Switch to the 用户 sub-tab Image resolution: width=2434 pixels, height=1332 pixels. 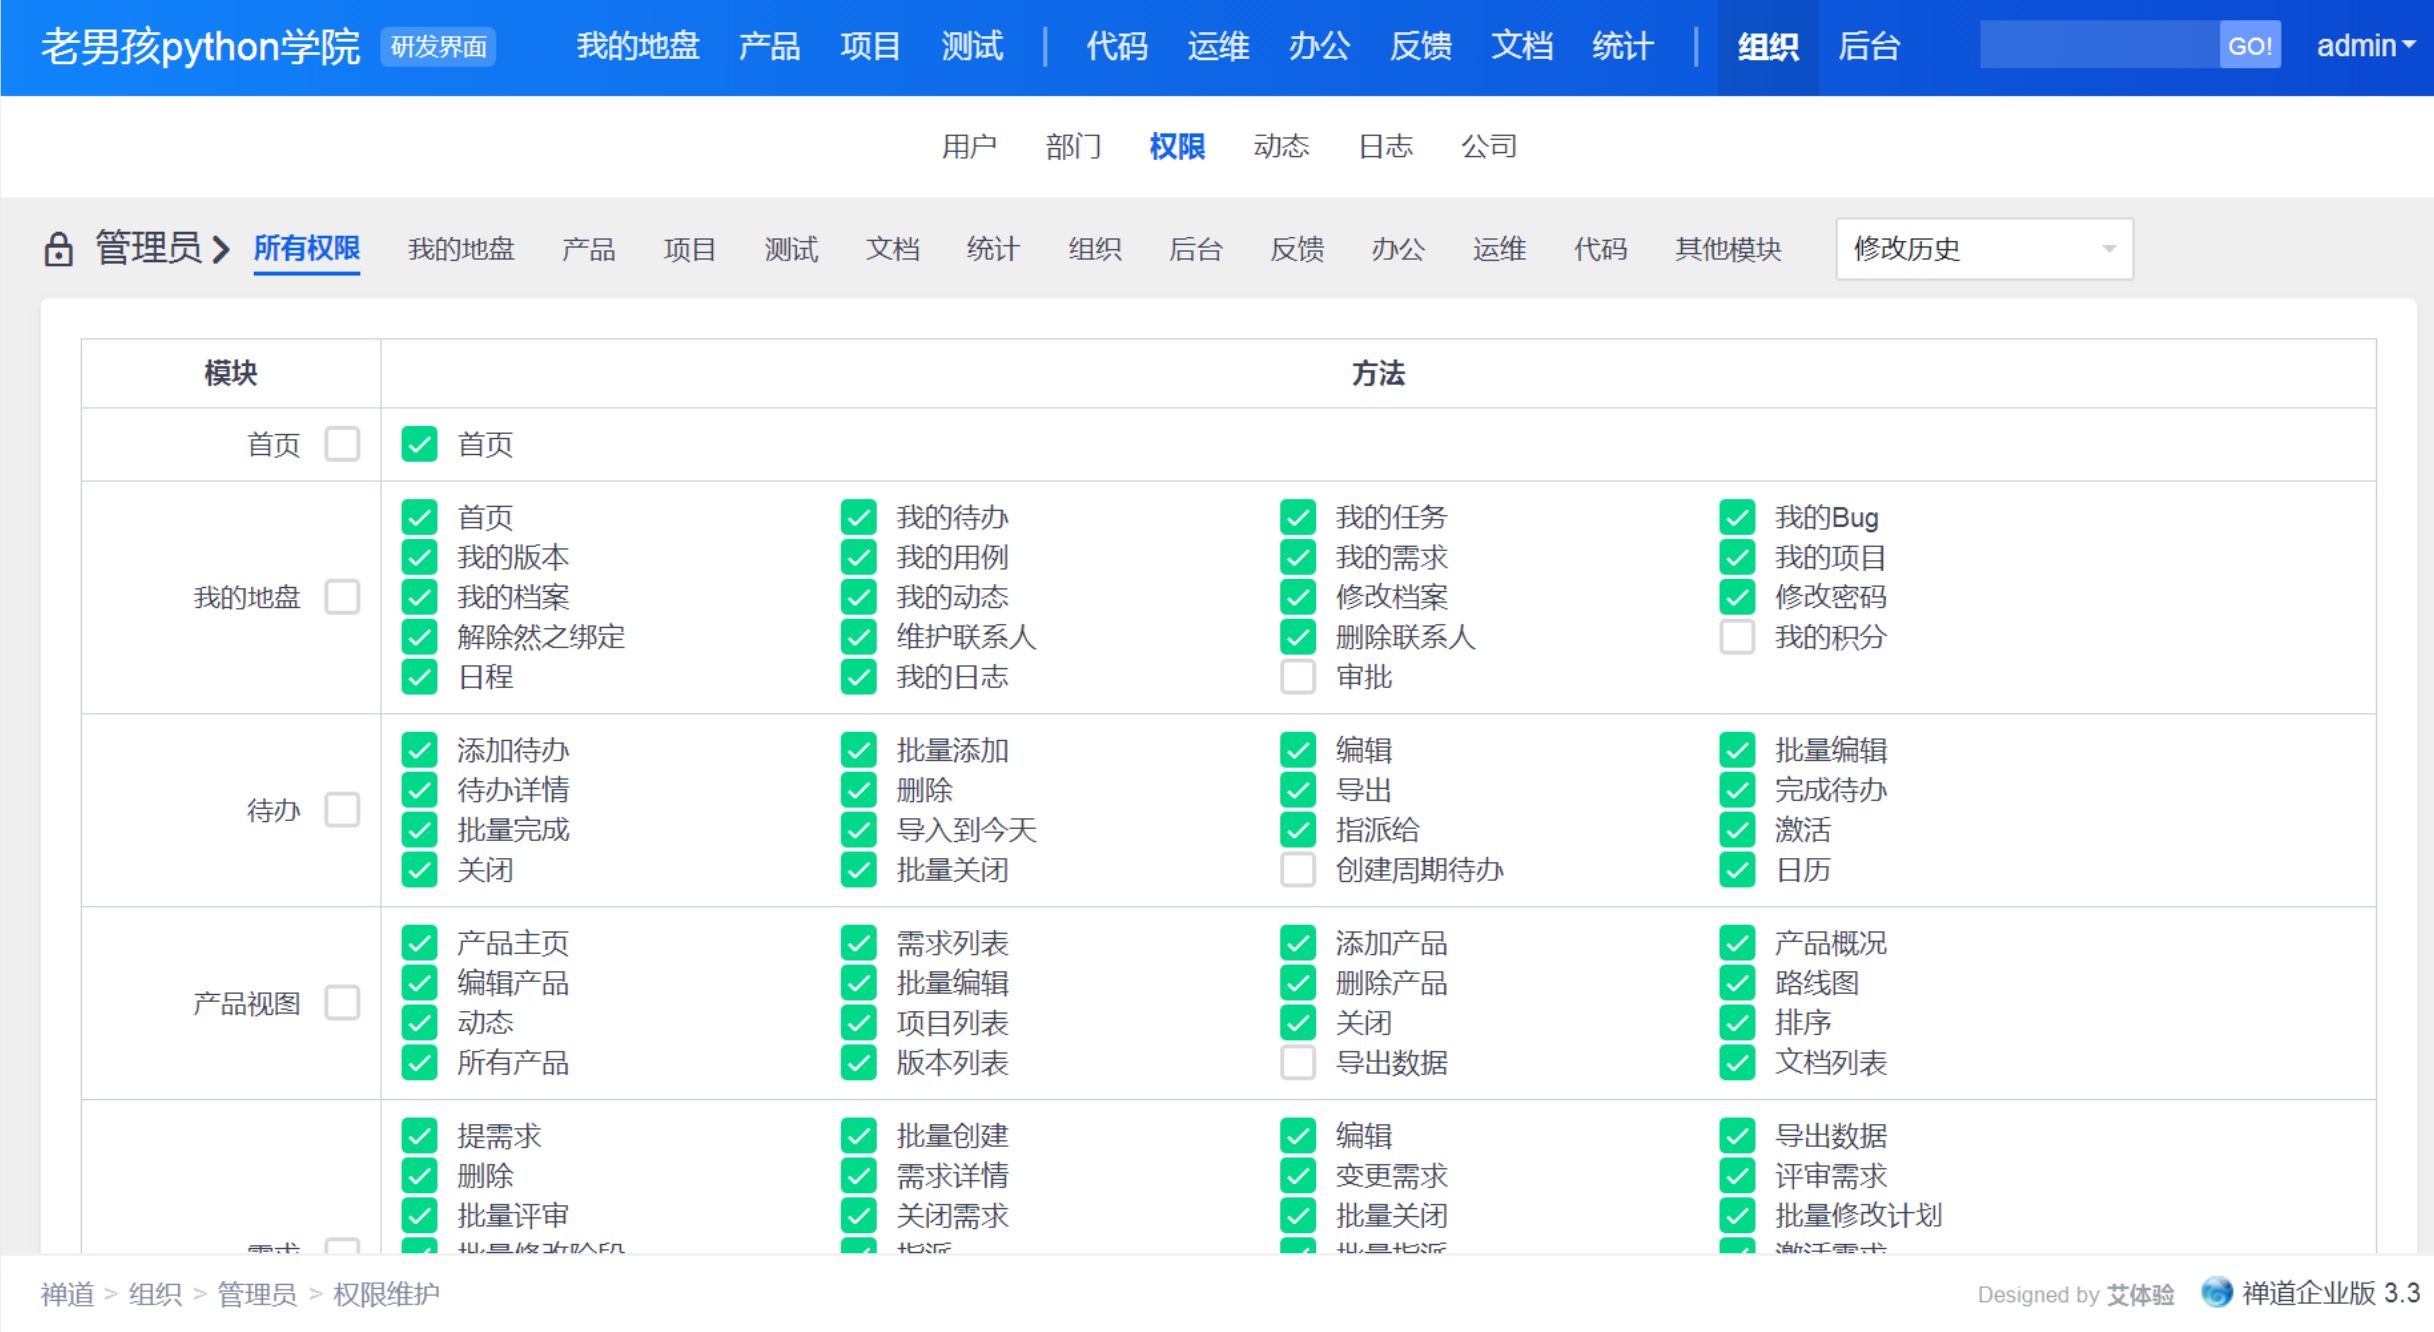tap(968, 146)
